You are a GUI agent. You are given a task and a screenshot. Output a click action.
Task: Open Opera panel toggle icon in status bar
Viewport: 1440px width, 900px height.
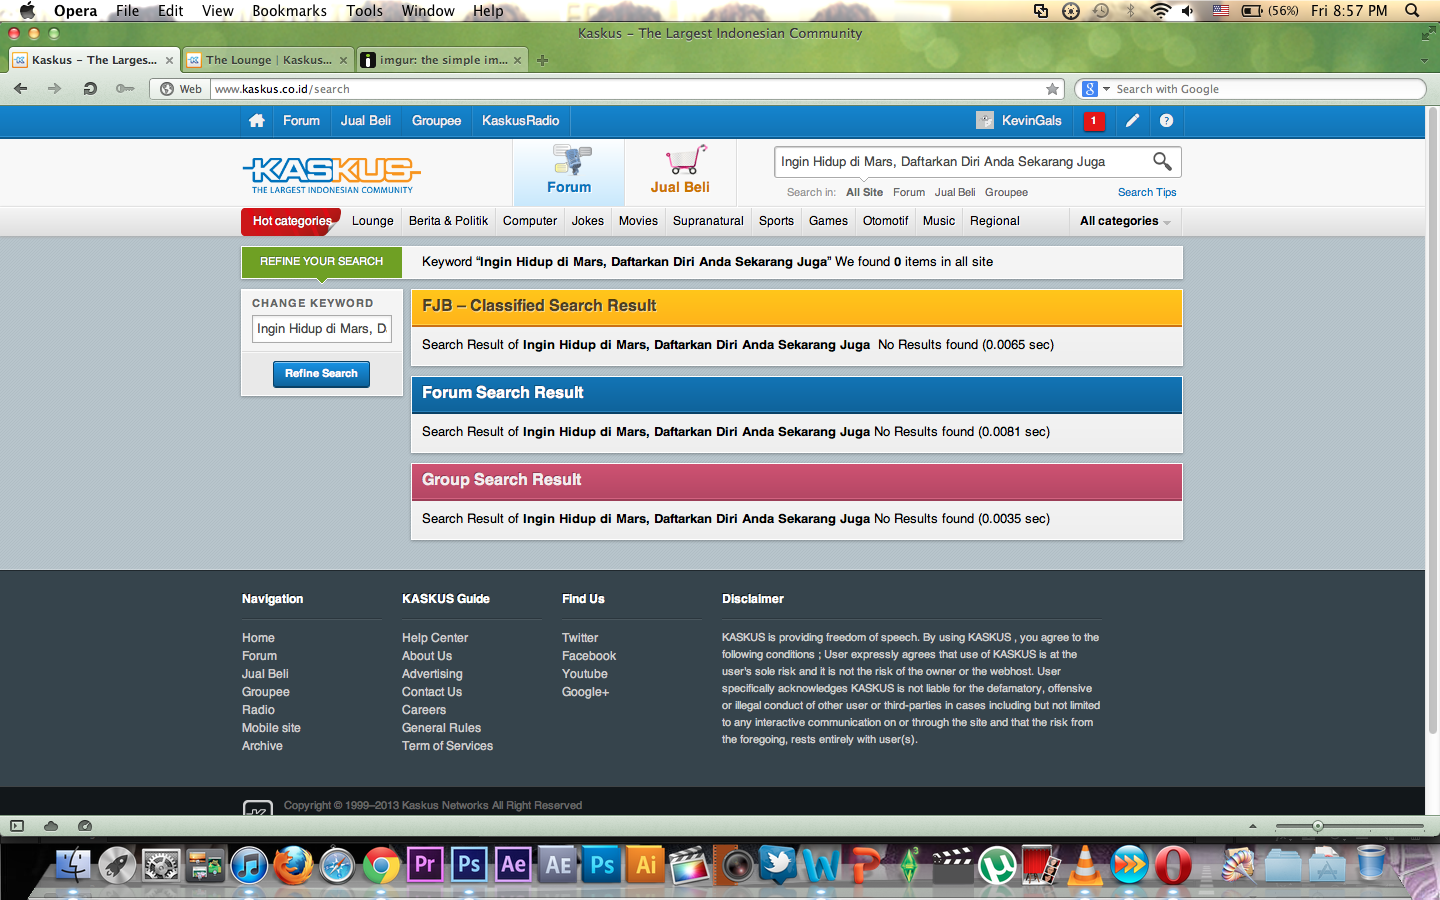[17, 826]
